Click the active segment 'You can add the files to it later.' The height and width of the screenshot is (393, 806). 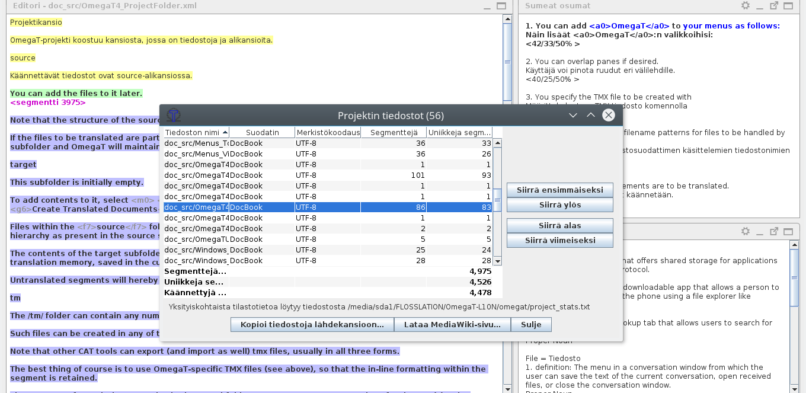[x=76, y=93]
